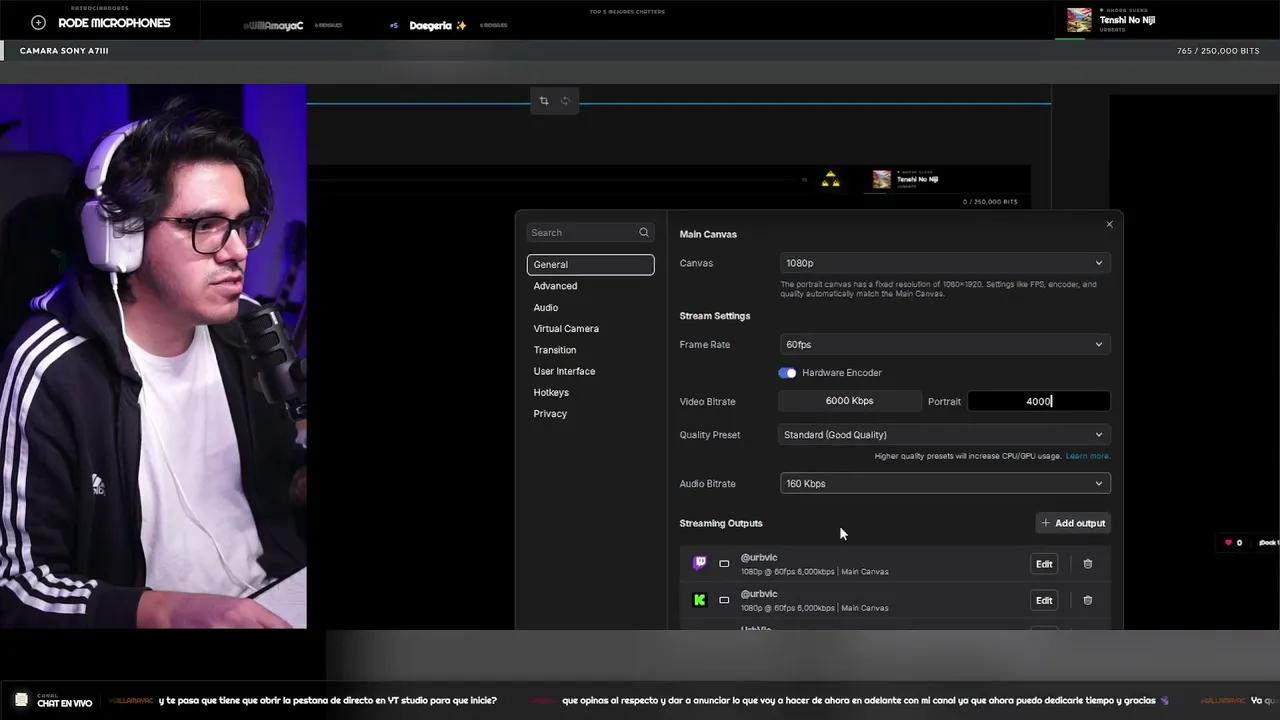Select the album art thumbnail in the preview canvas
Image resolution: width=1280 pixels, height=720 pixels.
click(881, 179)
